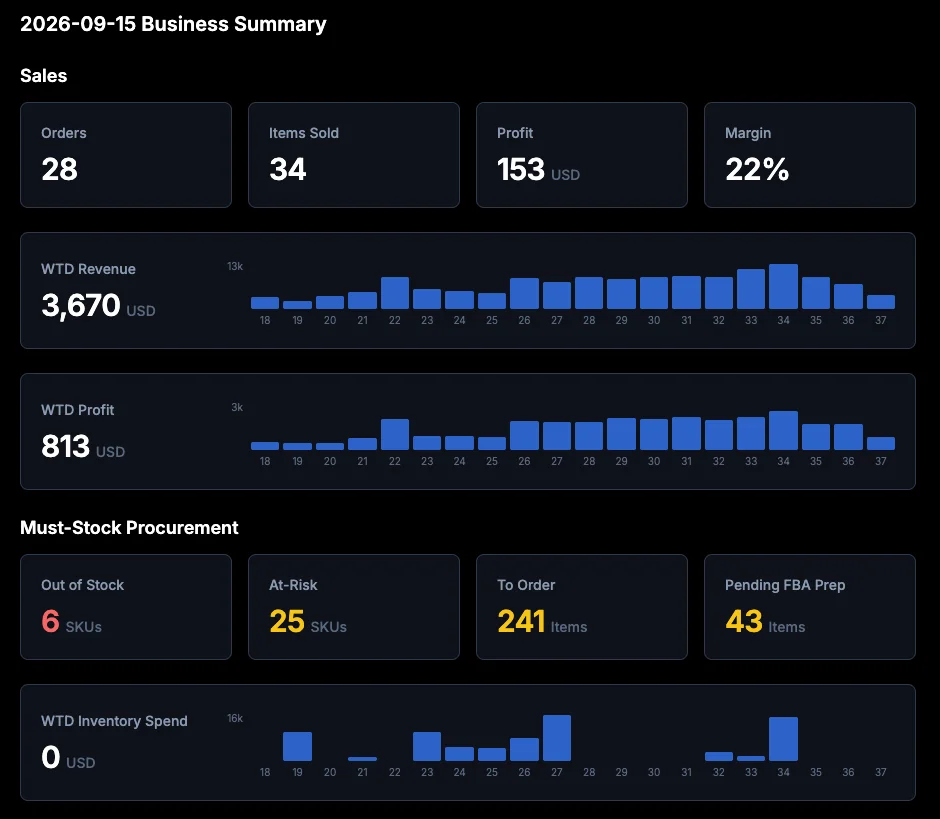Select week 31 bar in WTD Profit chart

[686, 433]
